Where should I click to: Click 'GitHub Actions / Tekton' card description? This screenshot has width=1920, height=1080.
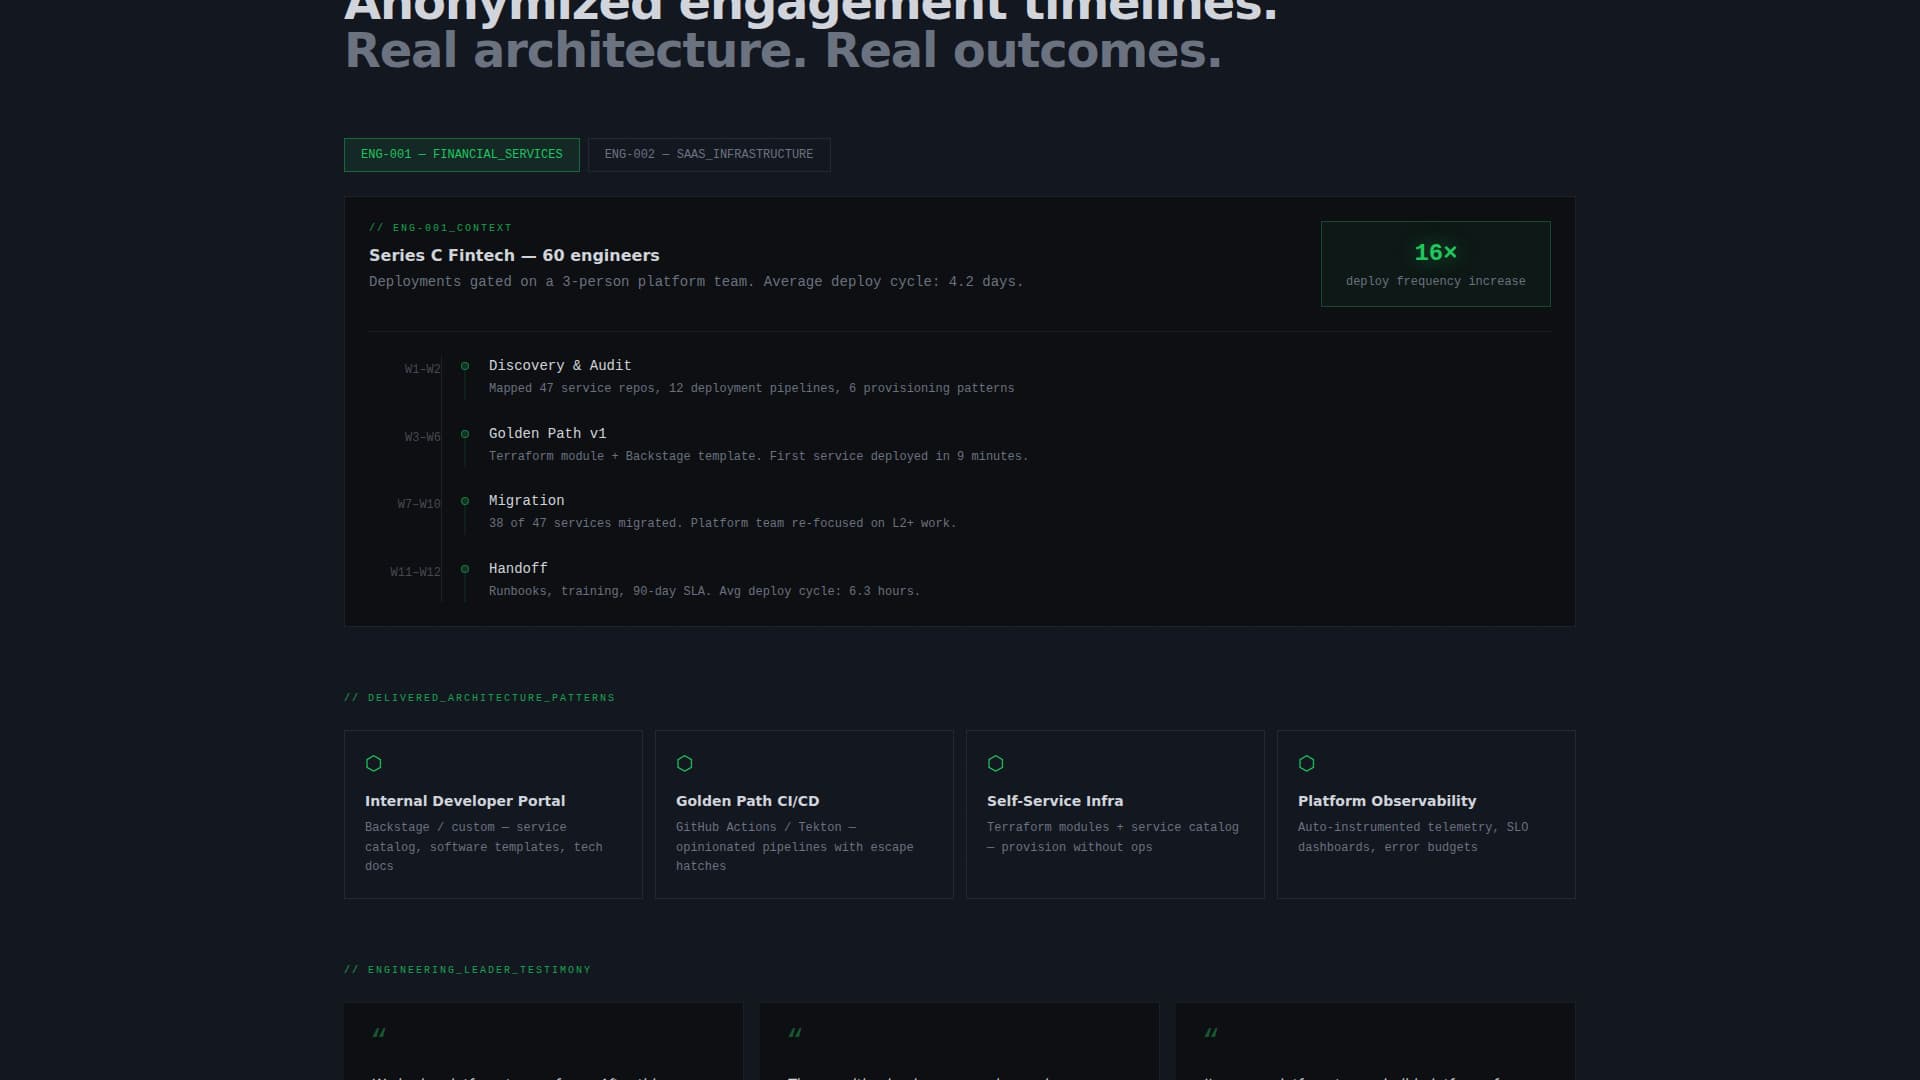point(795,847)
